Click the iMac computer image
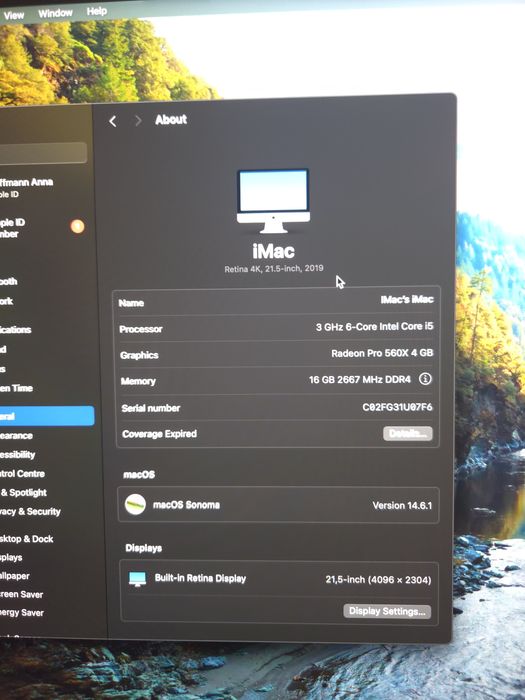This screenshot has height=700, width=525. [x=273, y=201]
